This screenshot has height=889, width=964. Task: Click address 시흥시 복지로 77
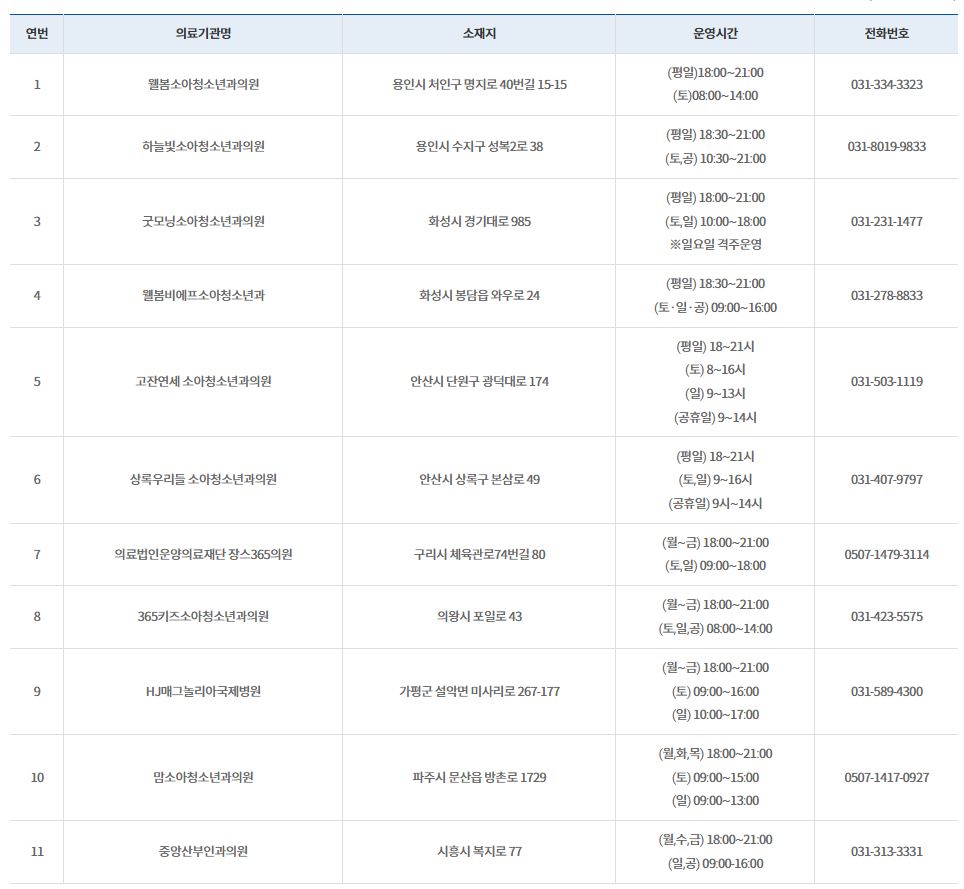pyautogui.click(x=479, y=851)
